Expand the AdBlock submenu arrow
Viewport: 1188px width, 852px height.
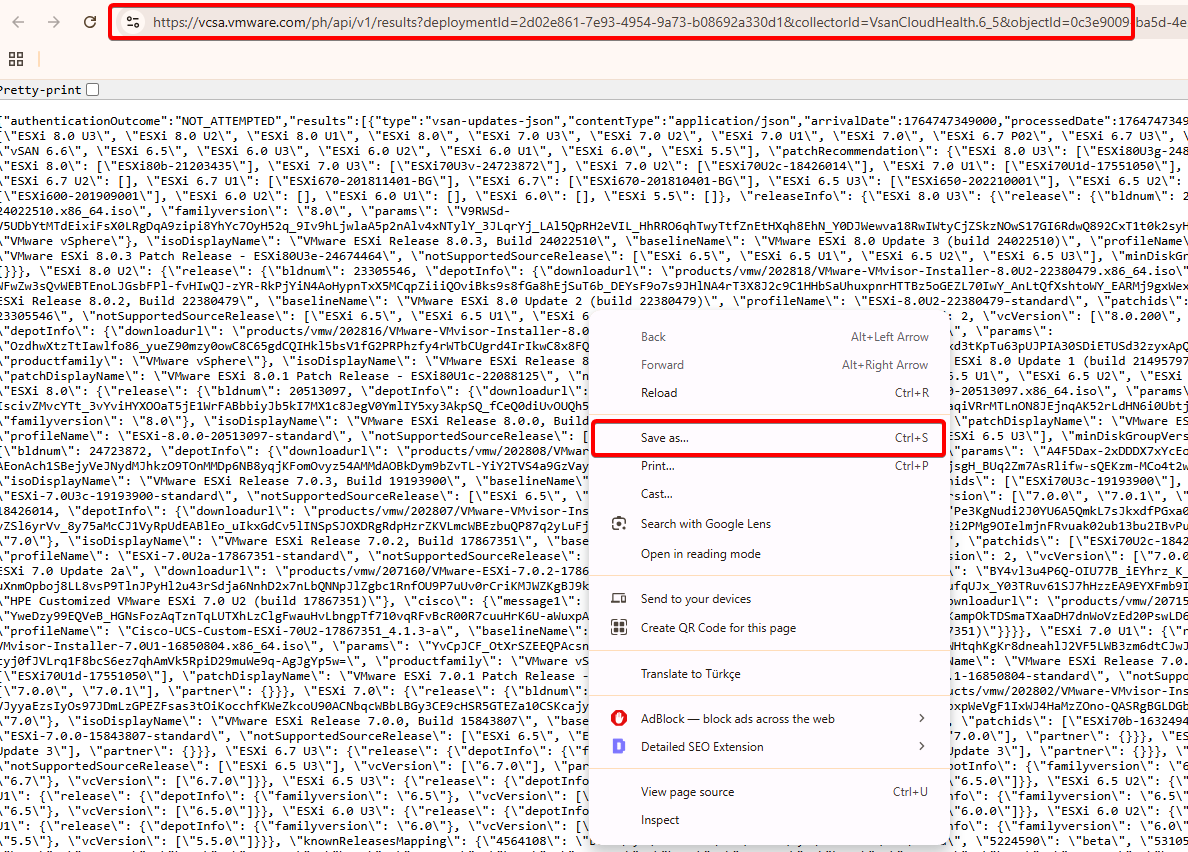[x=921, y=719]
